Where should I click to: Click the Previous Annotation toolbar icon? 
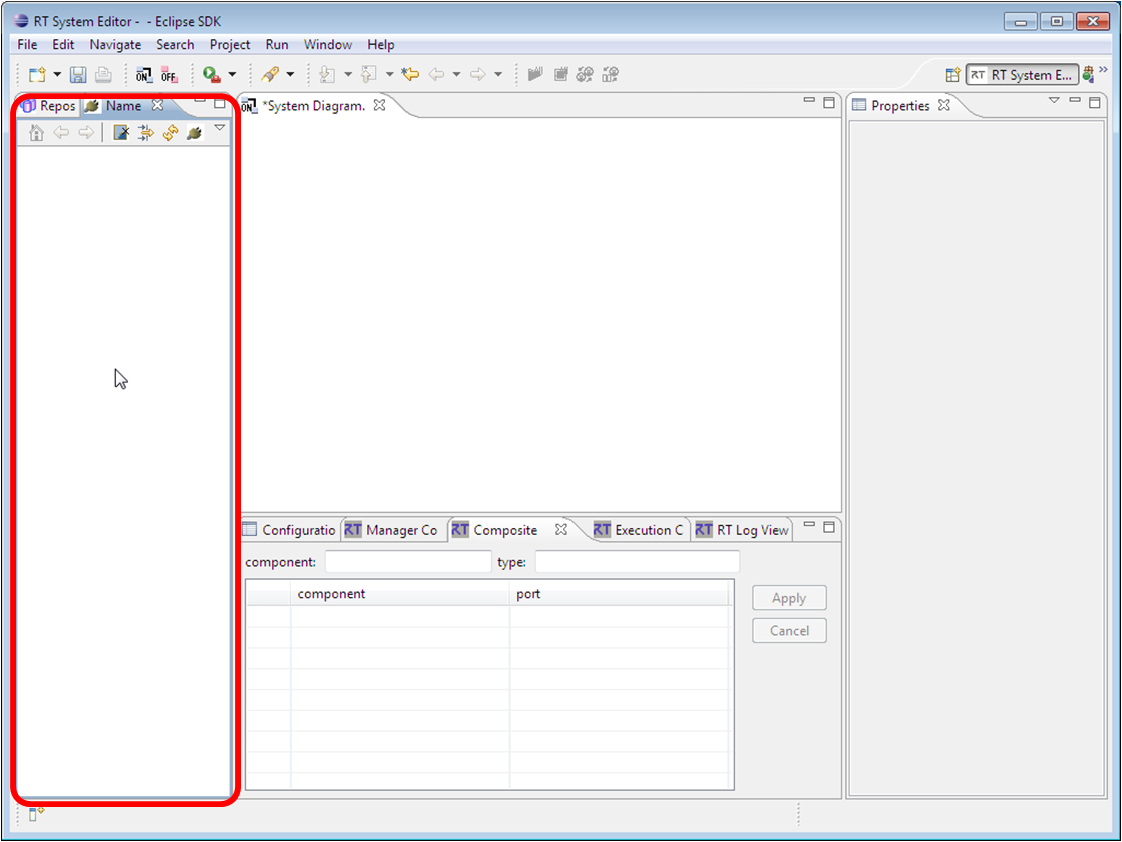click(369, 74)
